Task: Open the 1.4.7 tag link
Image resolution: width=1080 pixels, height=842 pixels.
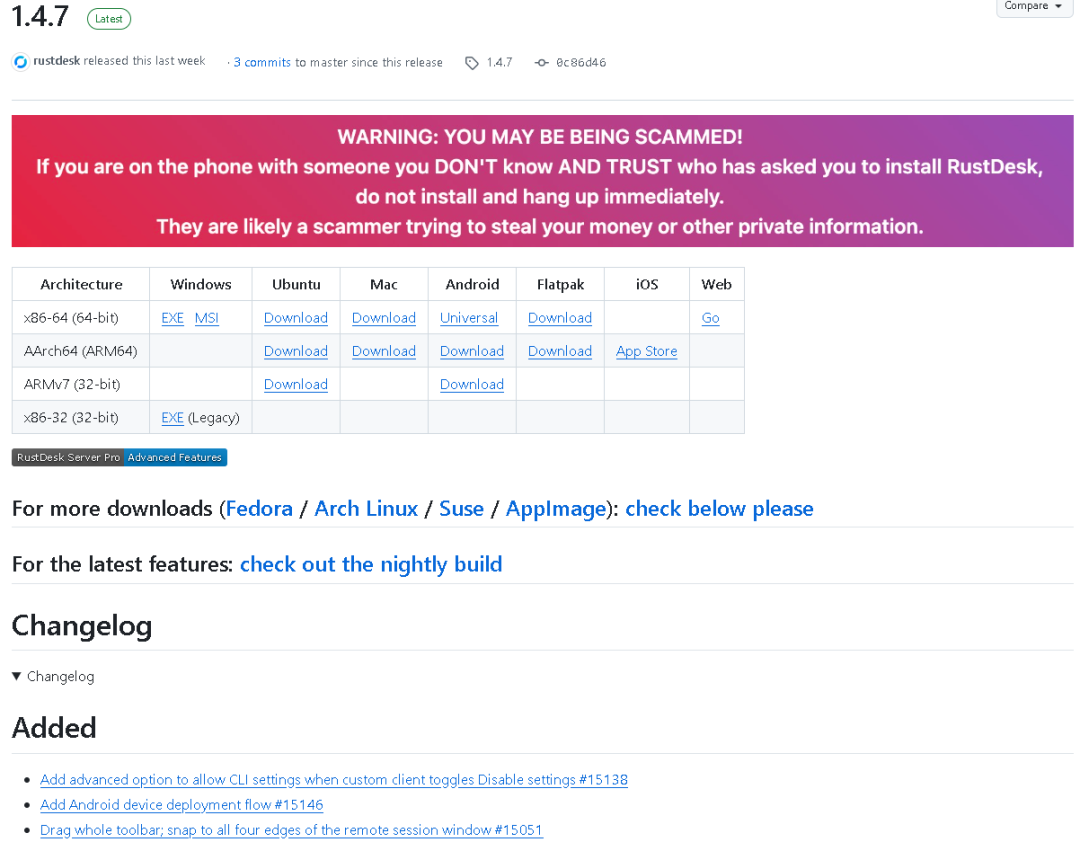Action: [x=499, y=63]
